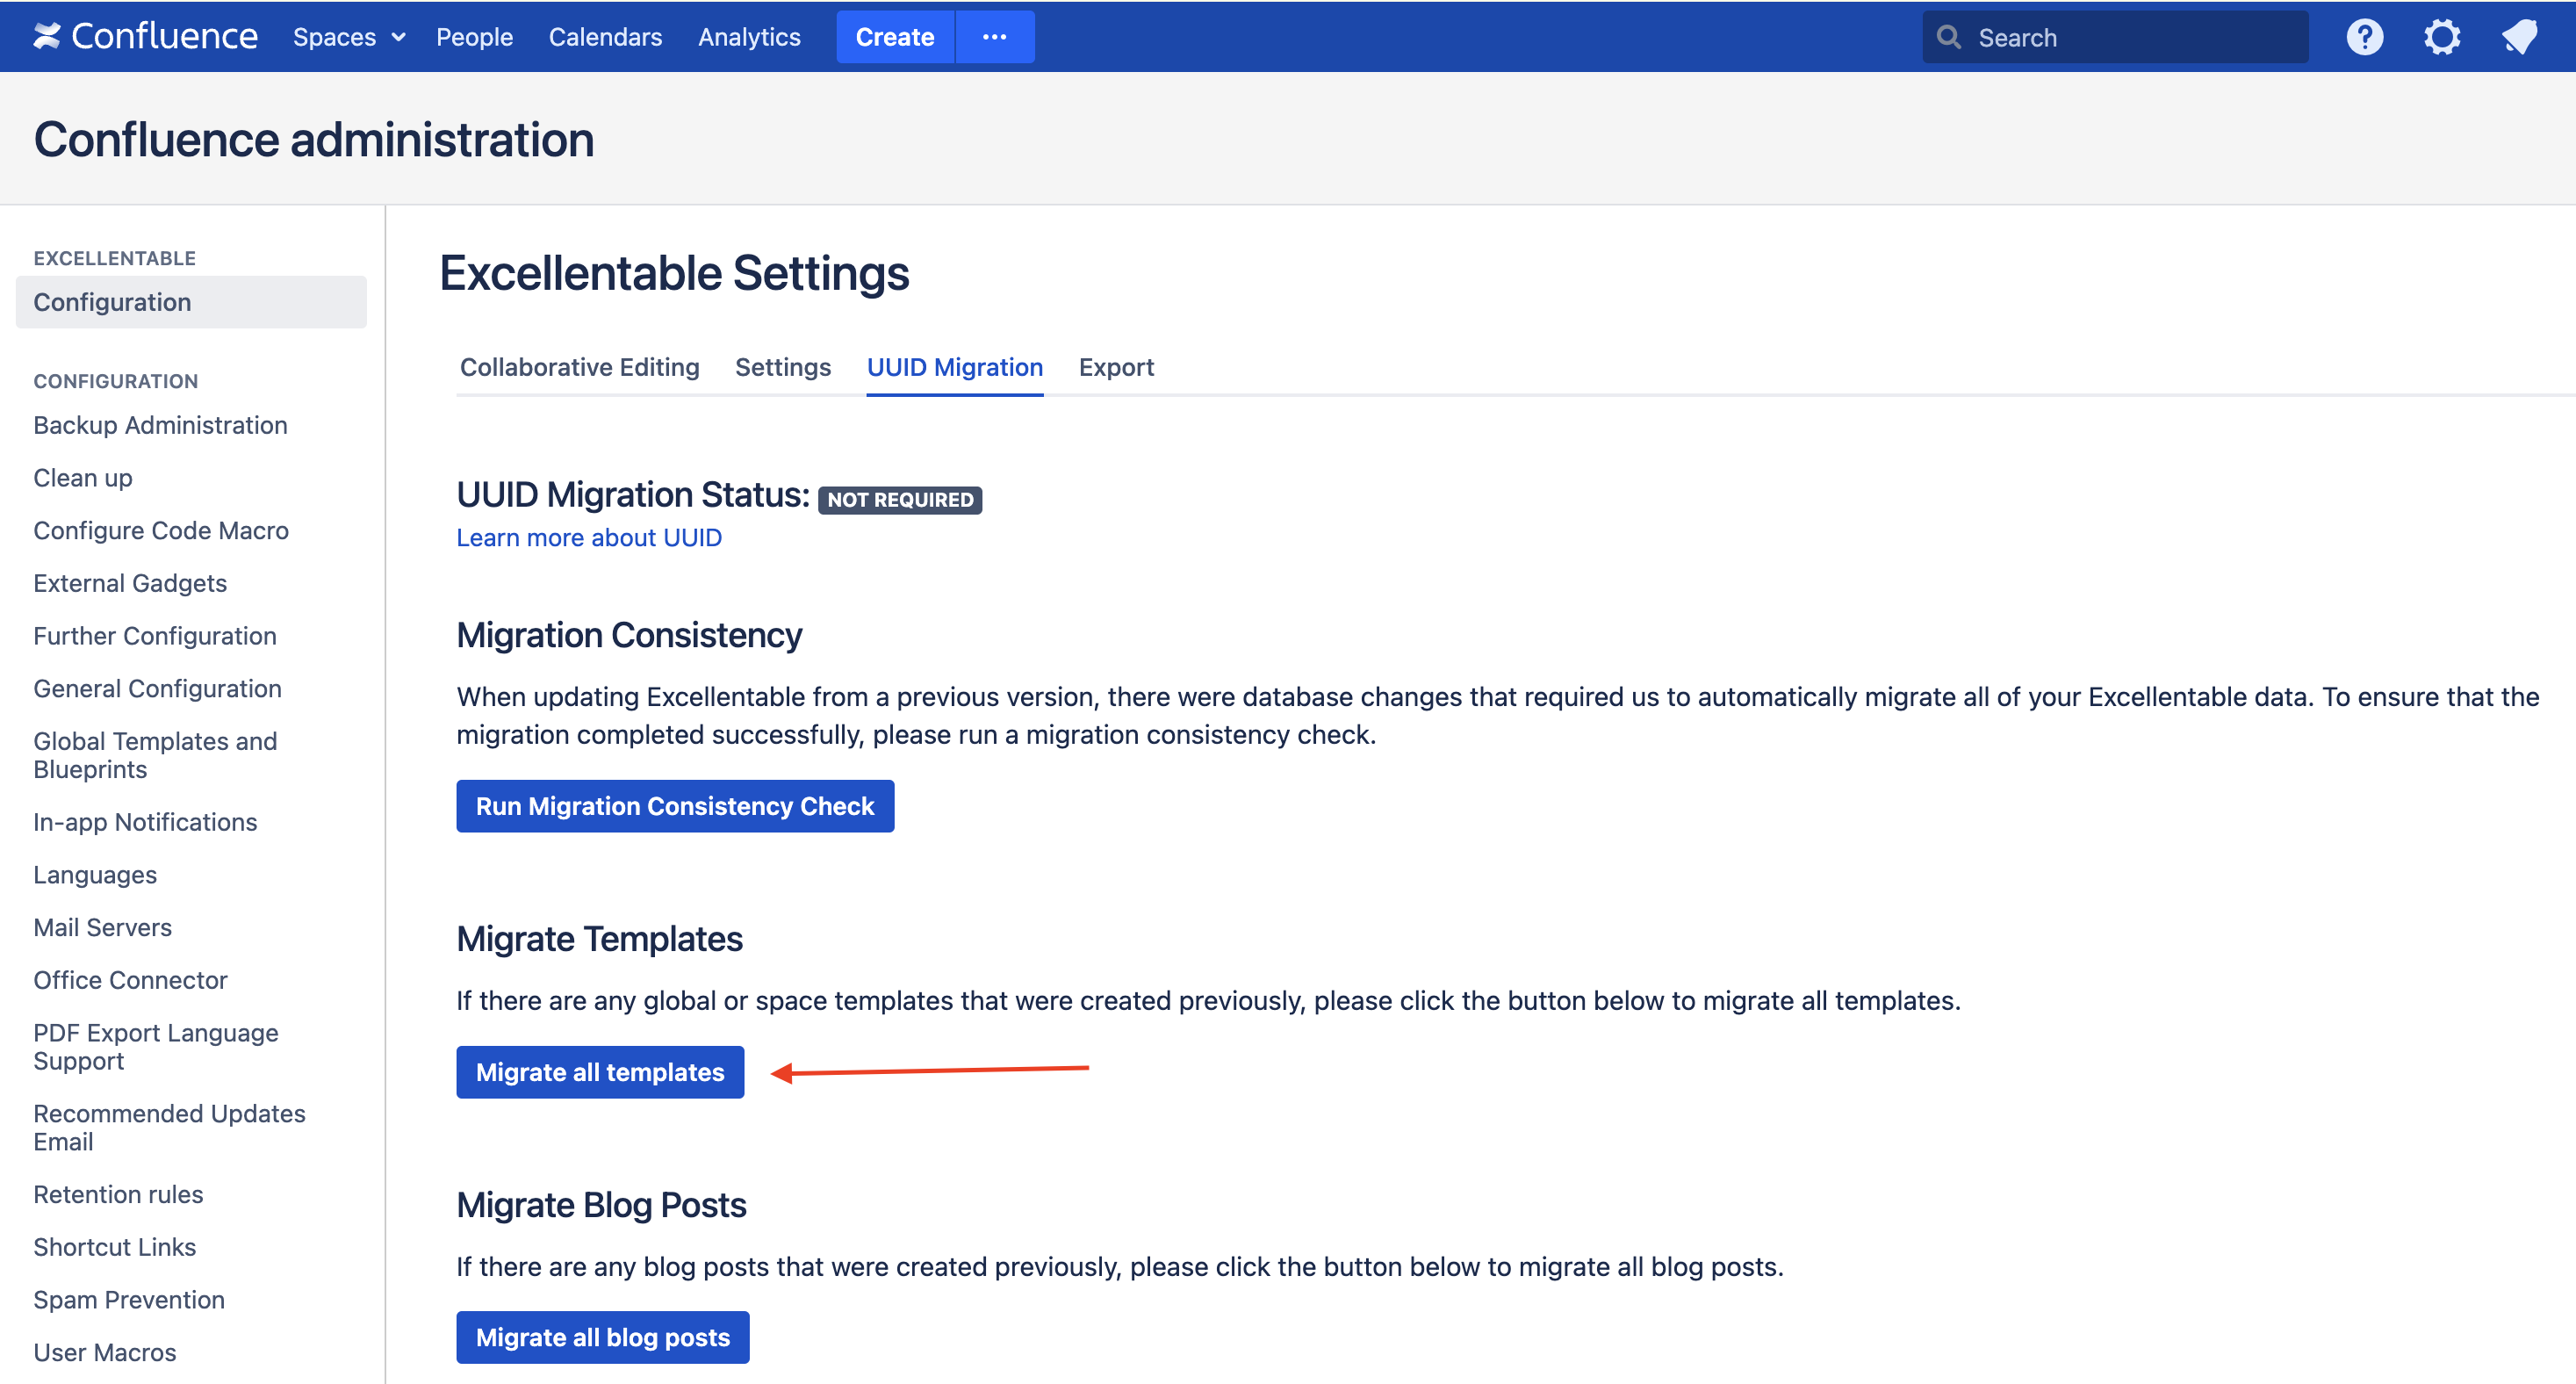2576x1384 pixels.
Task: Click the Excellentable Settings heading
Action: click(674, 273)
